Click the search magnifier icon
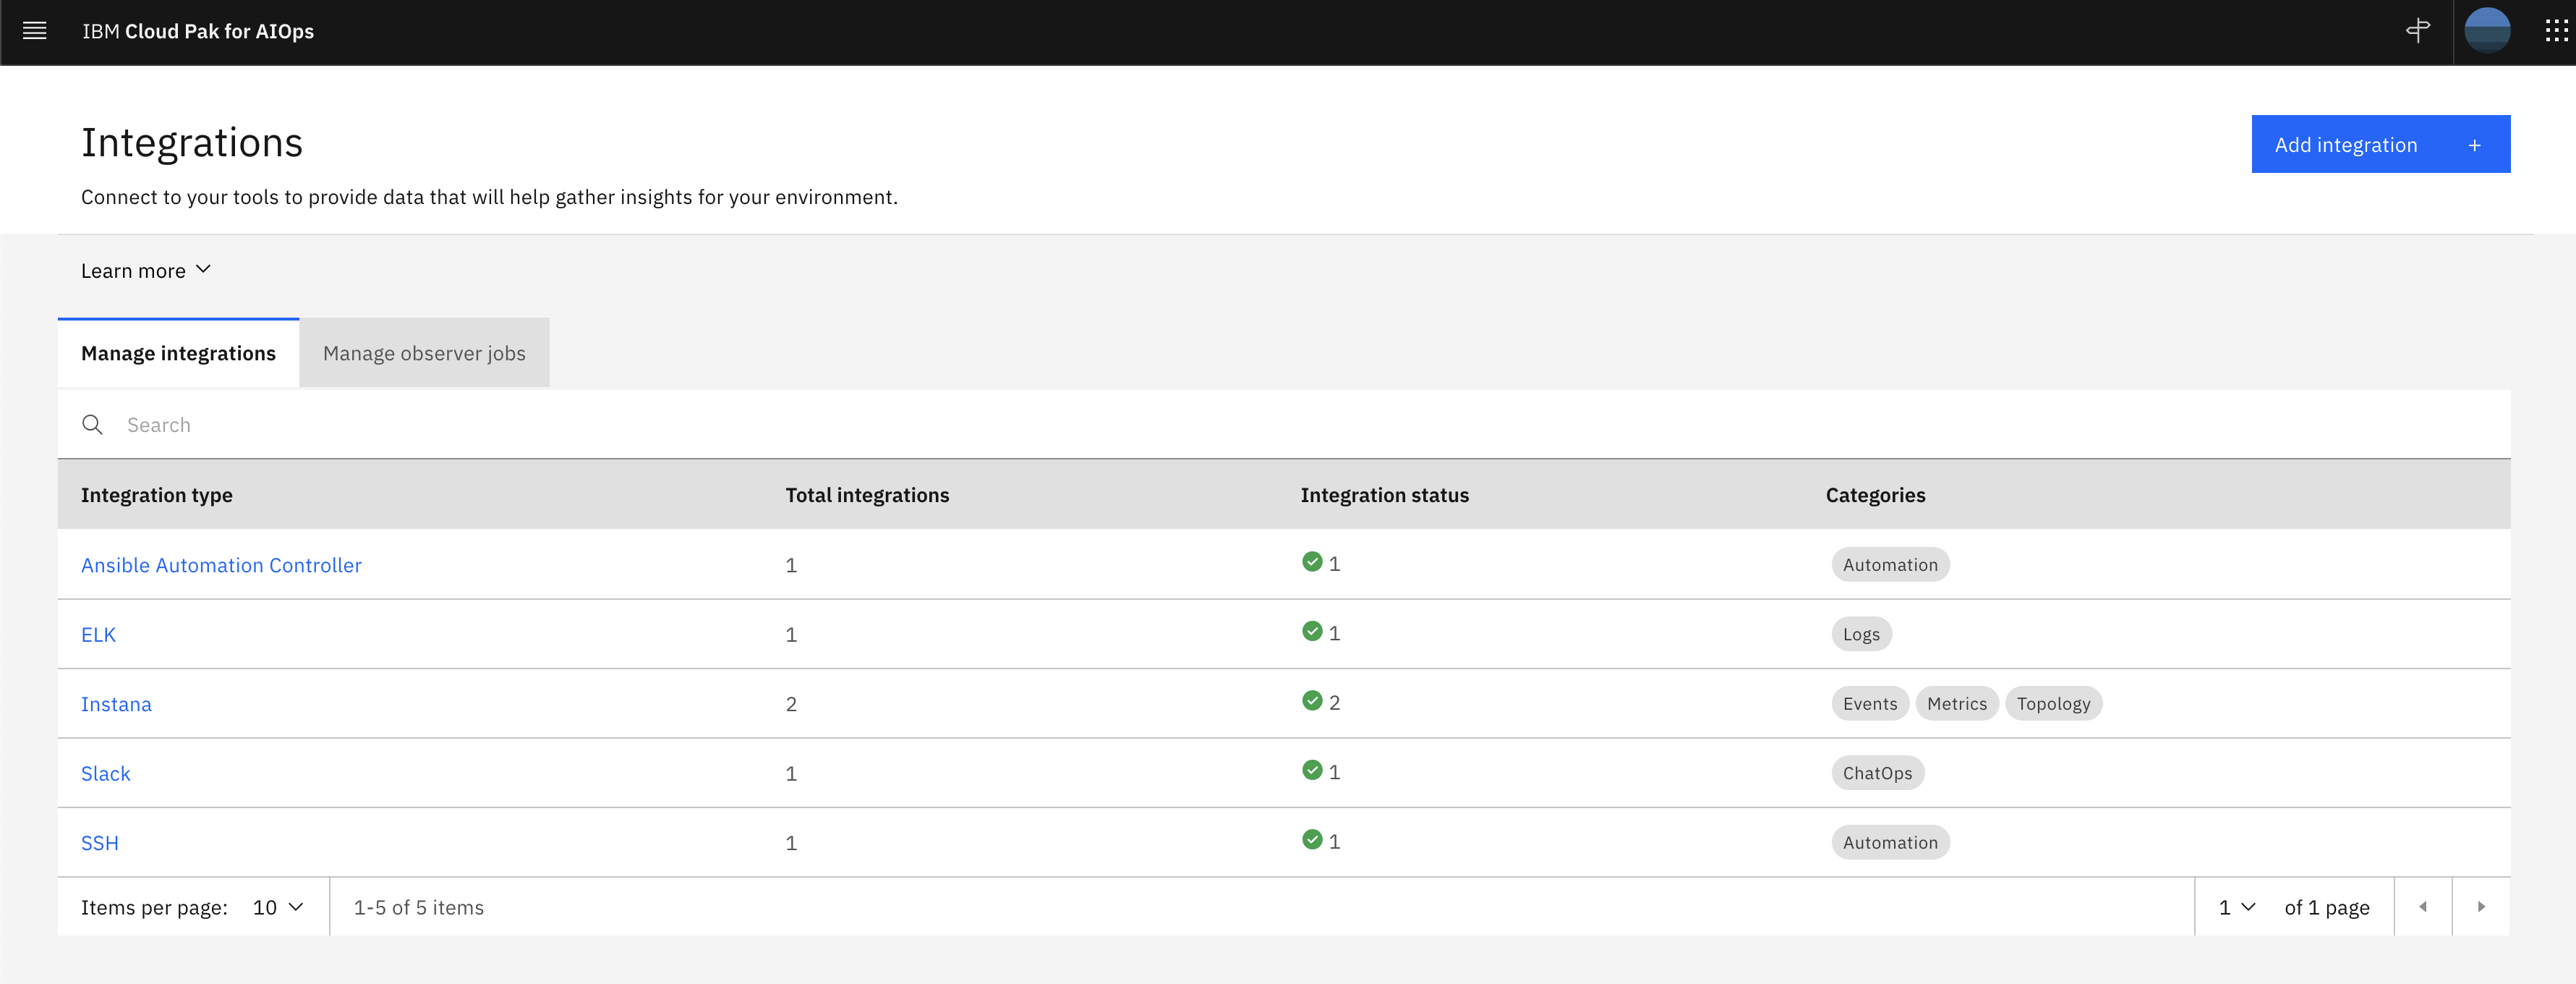This screenshot has width=2576, height=984. 92,425
